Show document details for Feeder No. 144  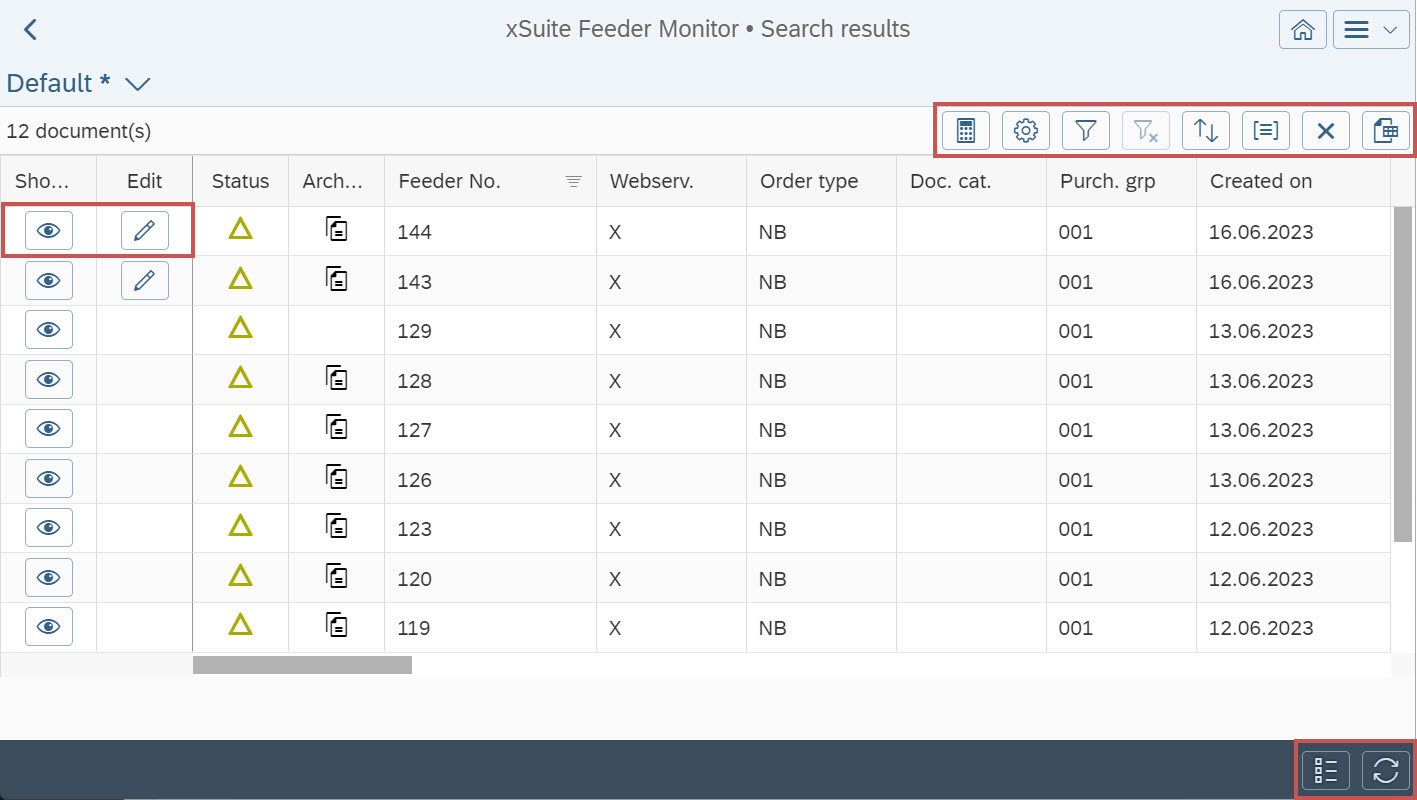[x=48, y=230]
